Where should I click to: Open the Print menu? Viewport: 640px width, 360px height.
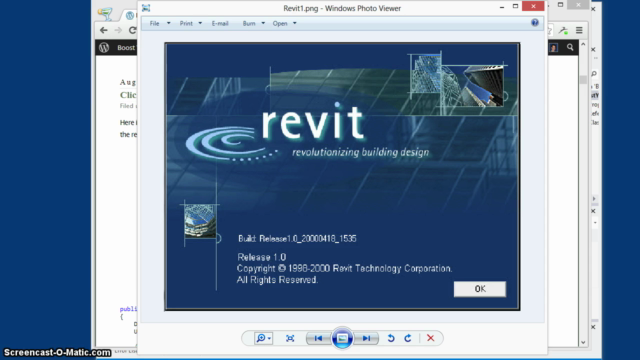(x=186, y=24)
